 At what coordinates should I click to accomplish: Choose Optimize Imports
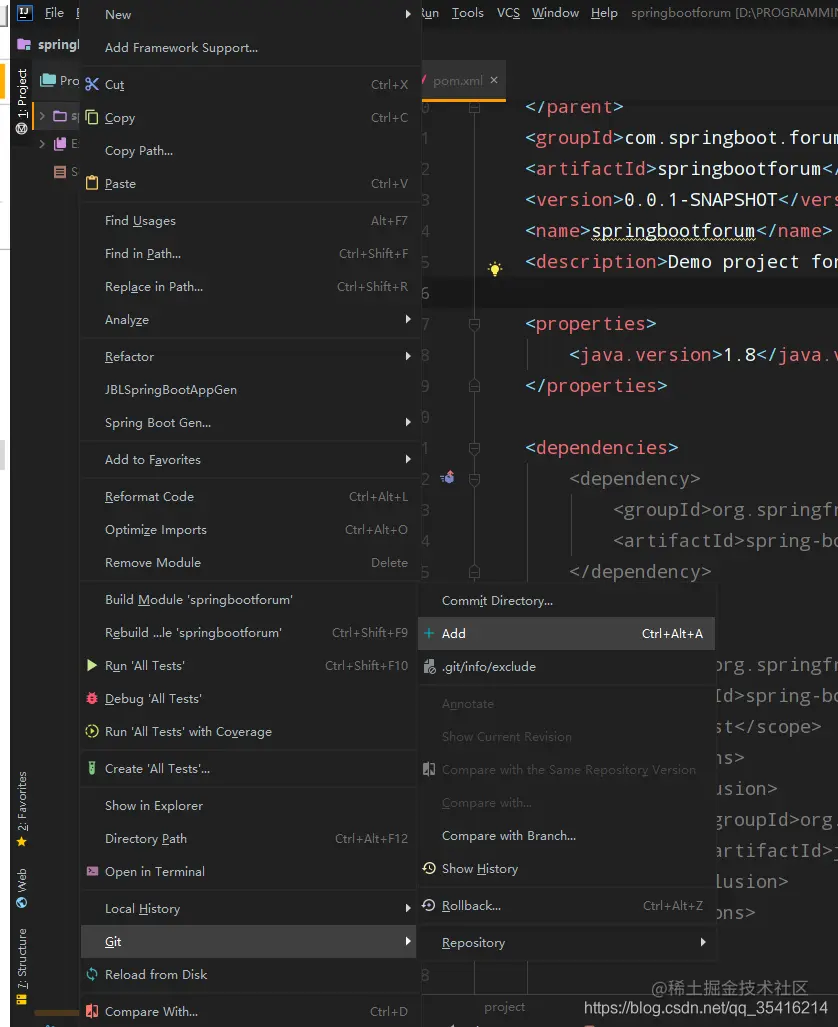pyautogui.click(x=248, y=529)
